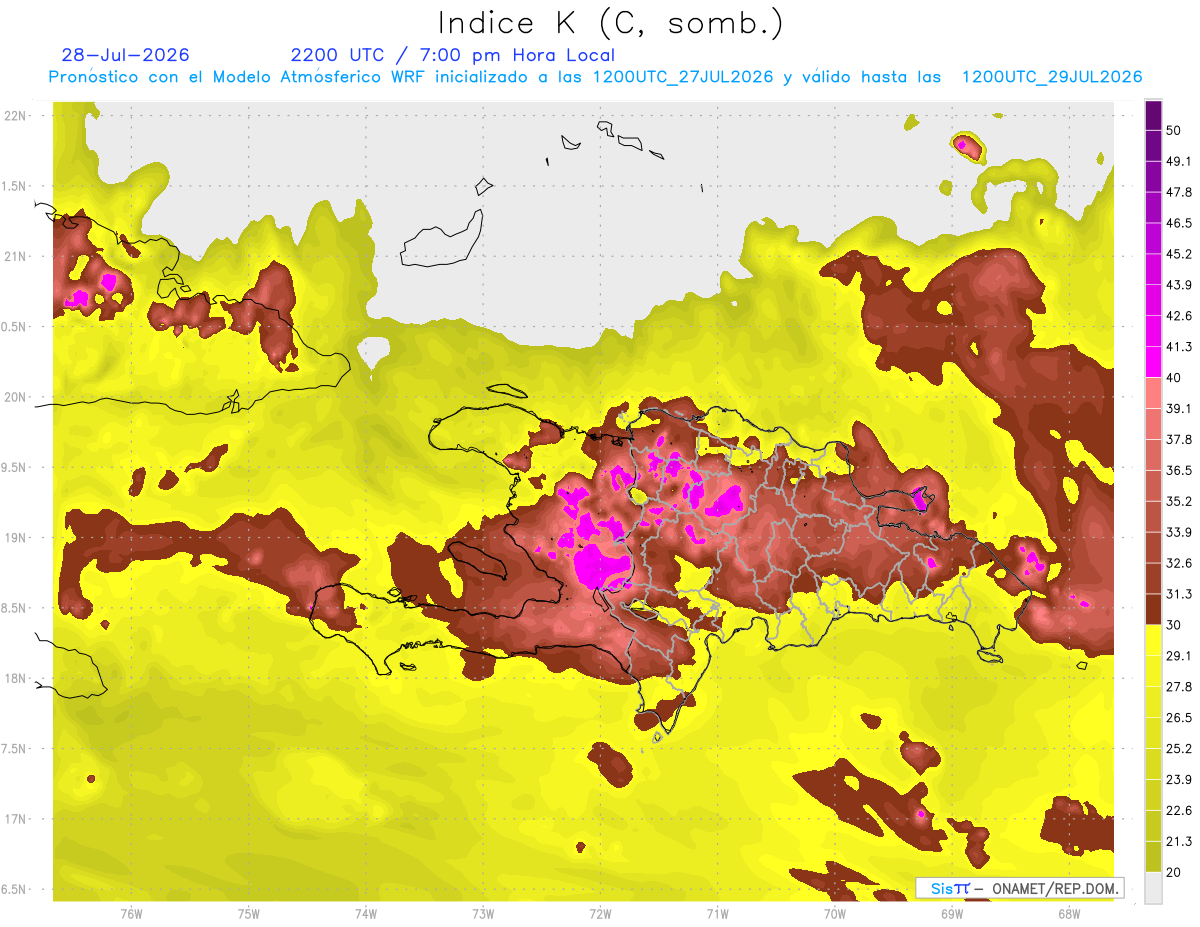Click the "70W" longitude axis label
This screenshot has height=927, width=1200.
835,913
